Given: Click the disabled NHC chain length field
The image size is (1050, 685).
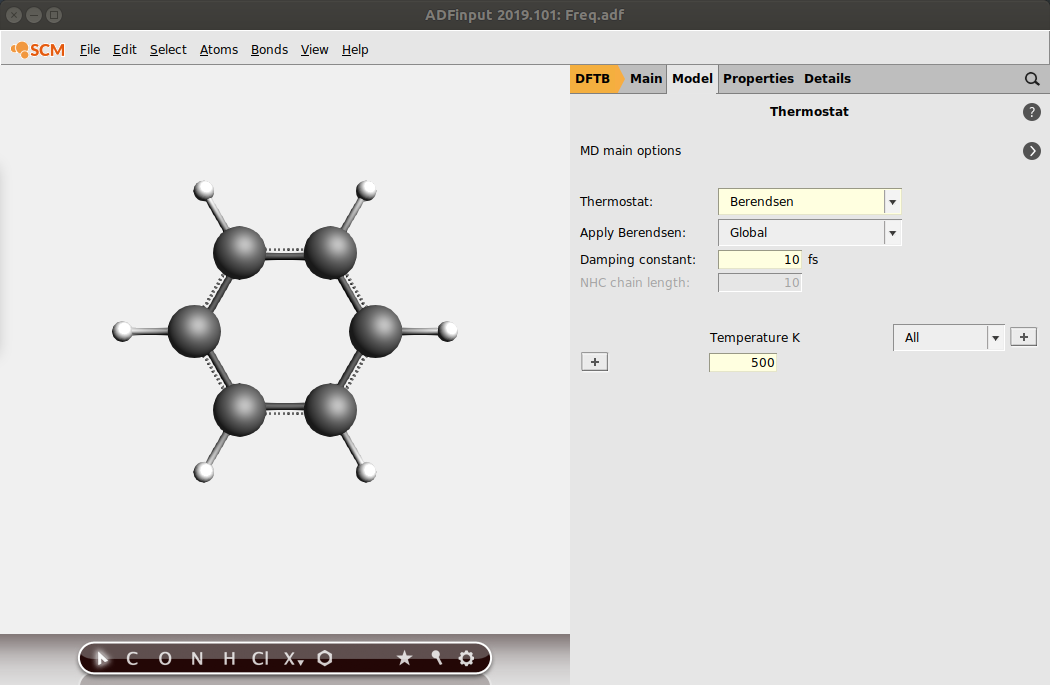Looking at the screenshot, I should (759, 283).
